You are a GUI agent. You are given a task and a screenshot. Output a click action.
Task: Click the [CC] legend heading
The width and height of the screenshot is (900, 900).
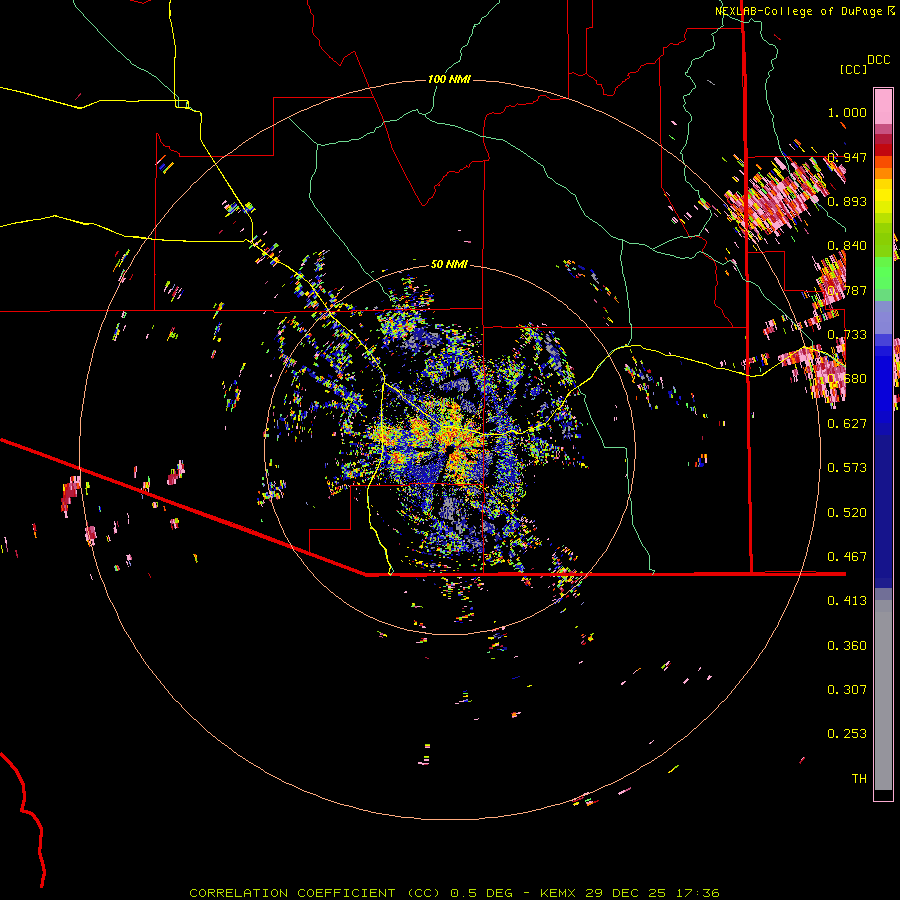[x=853, y=69]
